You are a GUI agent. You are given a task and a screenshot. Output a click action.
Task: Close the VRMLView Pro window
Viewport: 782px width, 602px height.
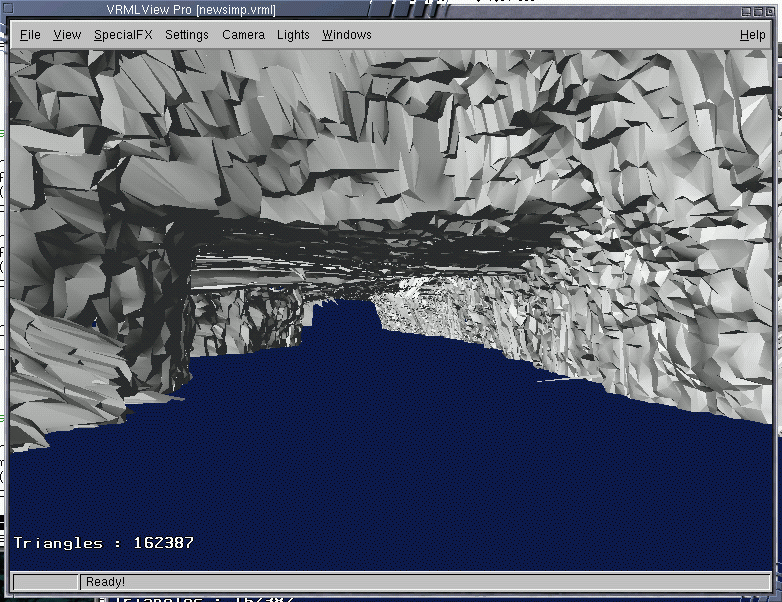coord(770,9)
